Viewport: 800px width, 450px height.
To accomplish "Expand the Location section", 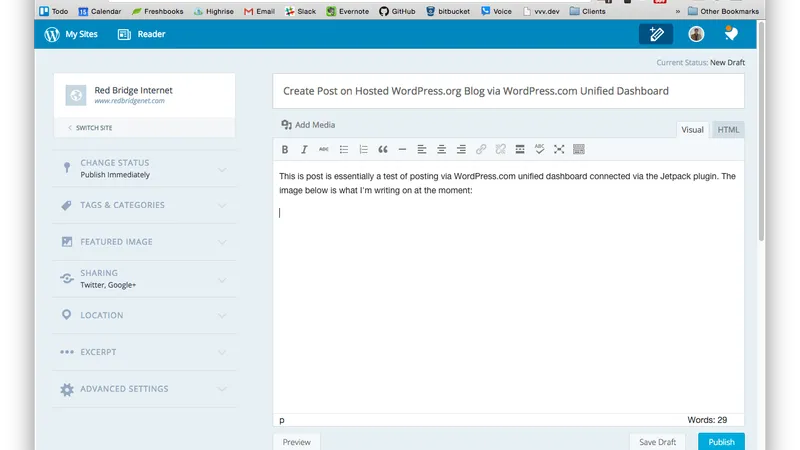I will tap(144, 315).
